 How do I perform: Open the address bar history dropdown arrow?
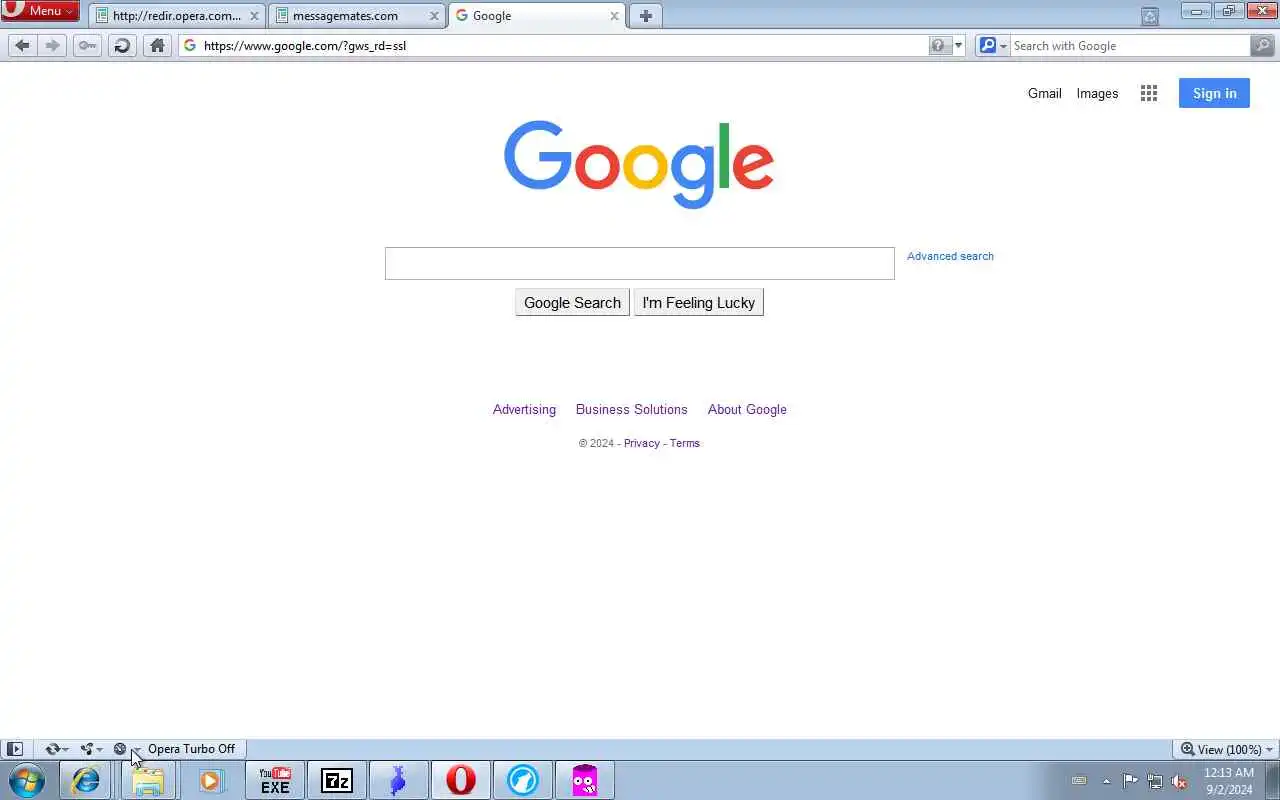click(x=959, y=45)
